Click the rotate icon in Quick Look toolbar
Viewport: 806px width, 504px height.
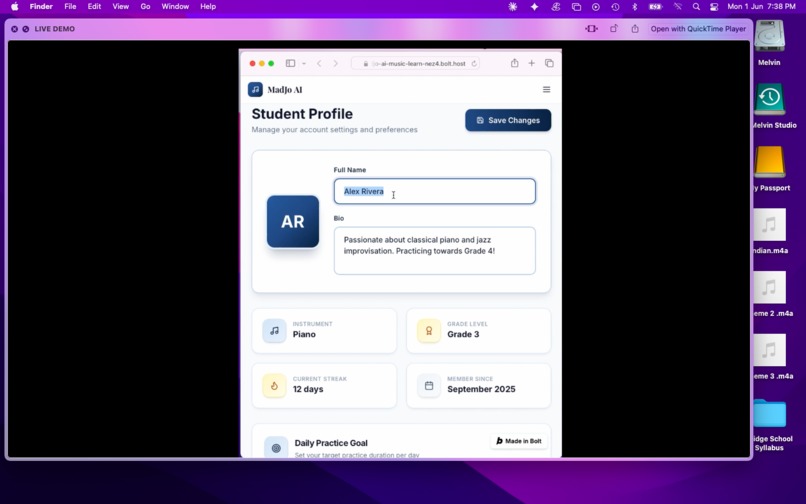pos(614,29)
